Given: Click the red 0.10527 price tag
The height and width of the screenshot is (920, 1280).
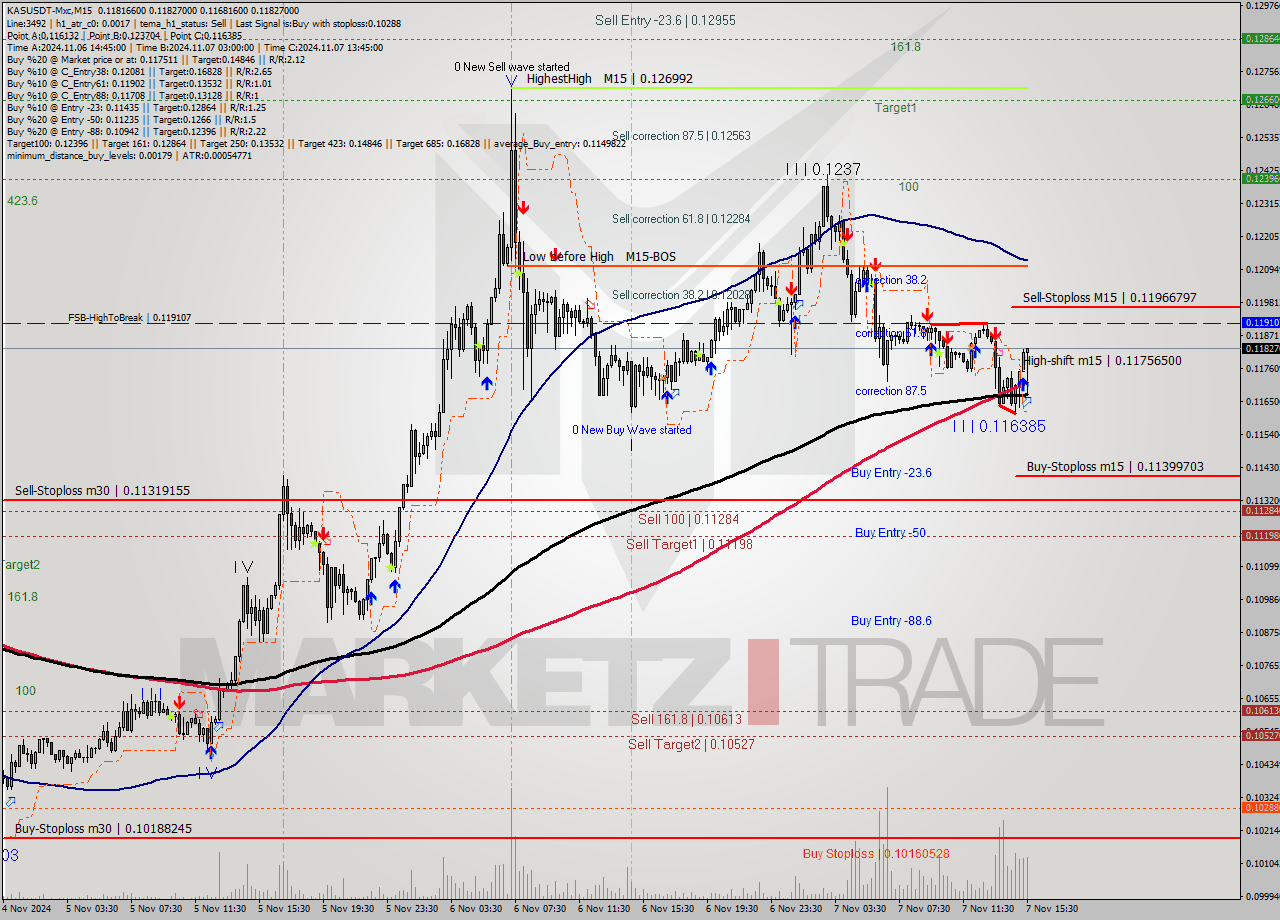Looking at the screenshot, I should pos(1260,735).
